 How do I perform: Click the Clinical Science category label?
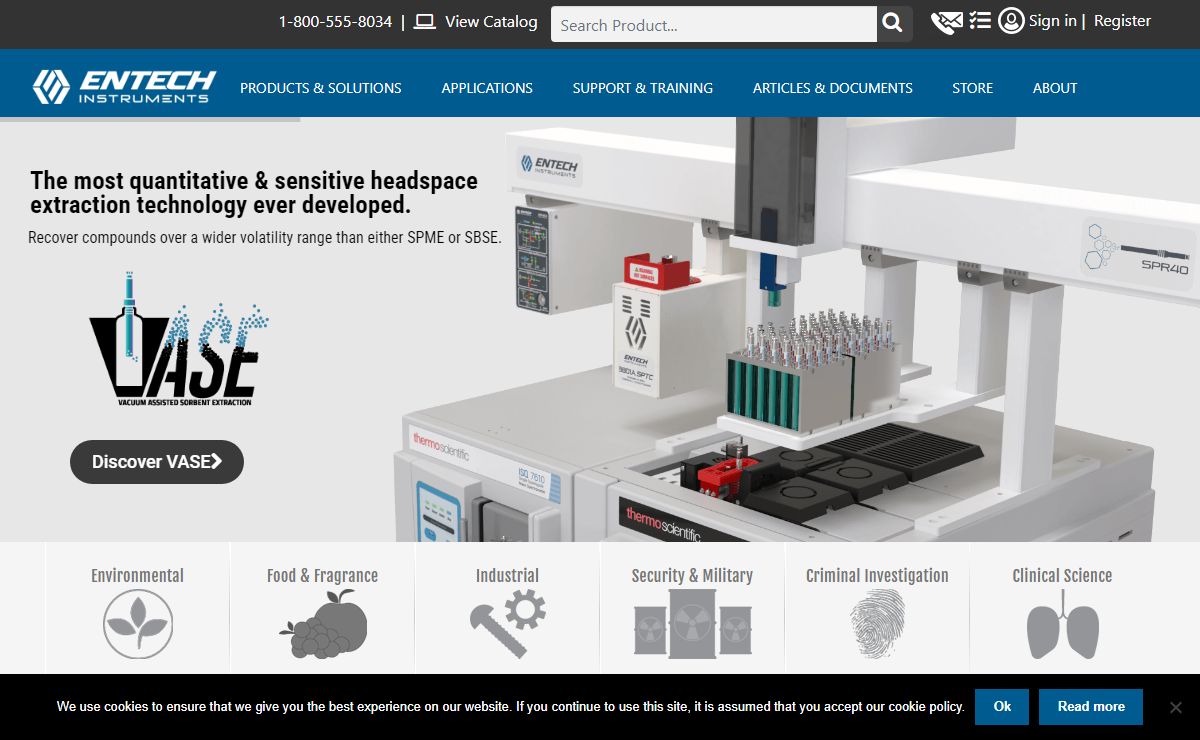click(x=1062, y=575)
